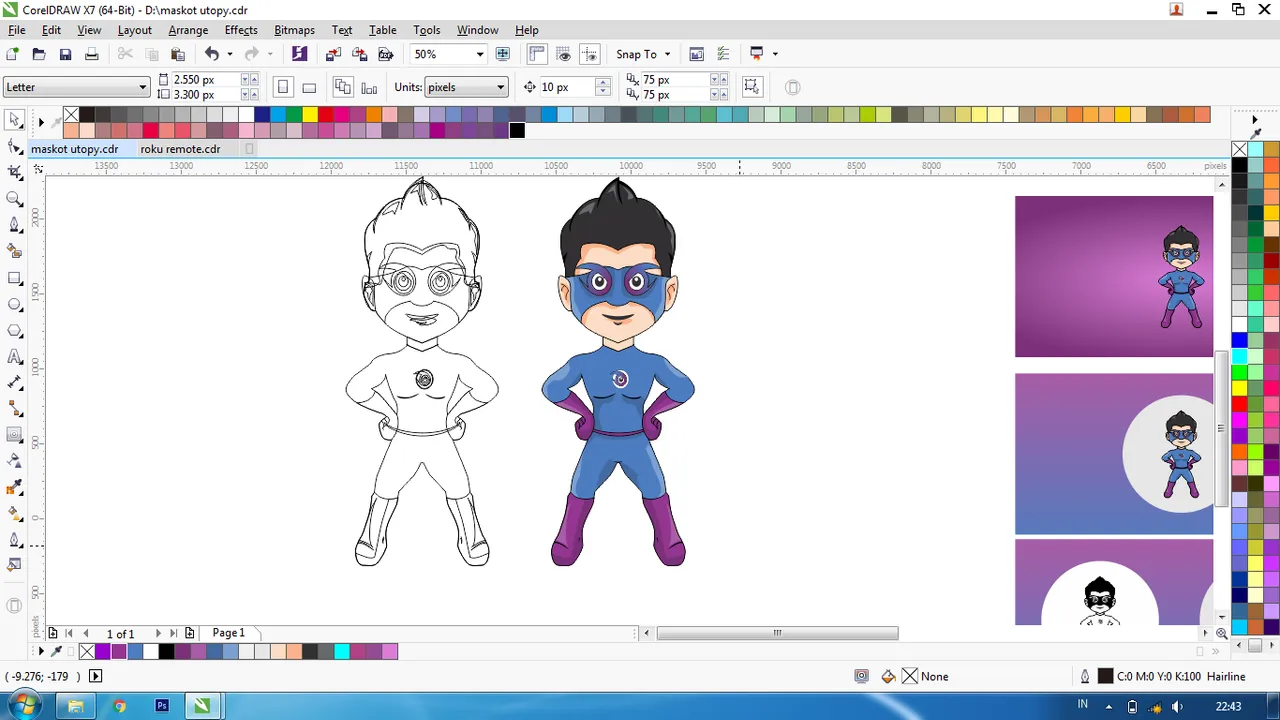The height and width of the screenshot is (720, 1280).
Task: Open the Bitmaps menu
Action: pyautogui.click(x=294, y=30)
